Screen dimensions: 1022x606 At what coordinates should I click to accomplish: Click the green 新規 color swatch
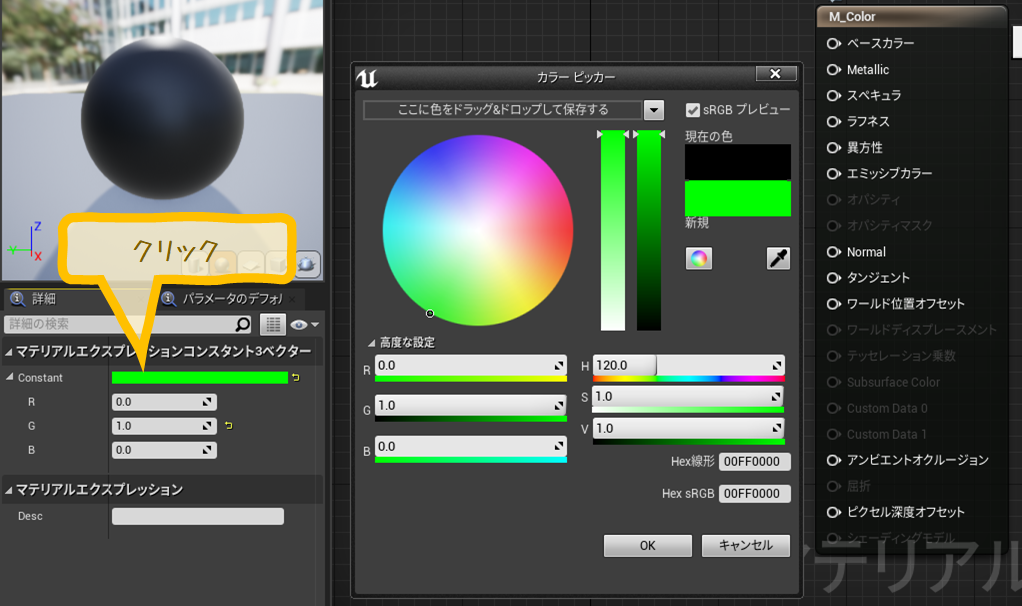pos(738,198)
